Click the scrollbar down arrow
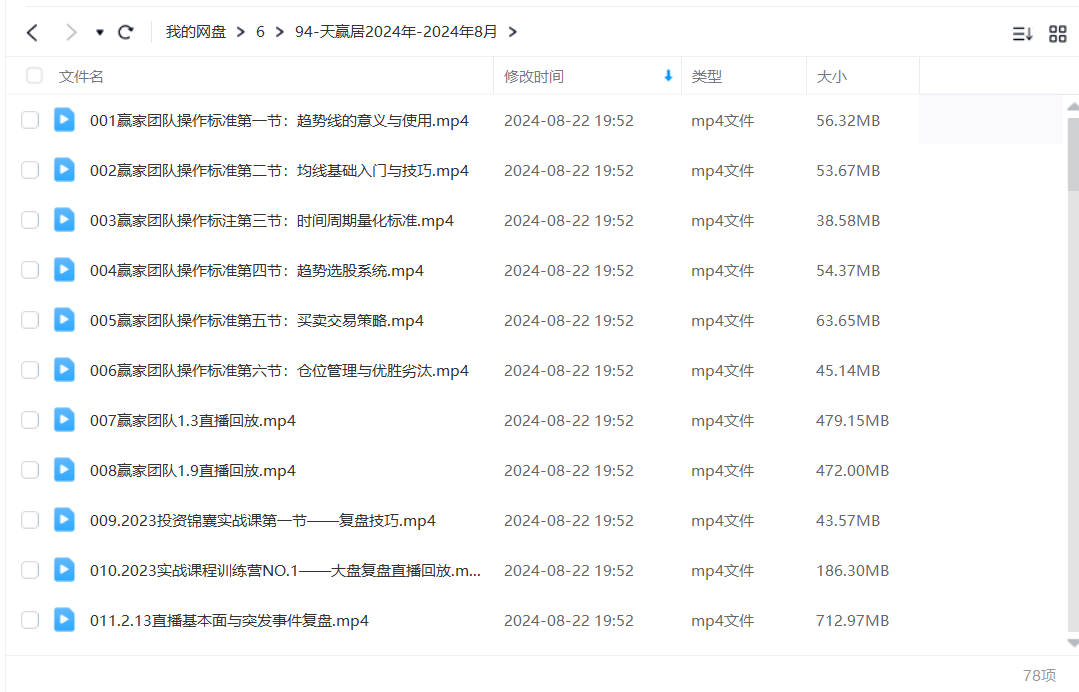This screenshot has height=692, width=1079. 1073,643
